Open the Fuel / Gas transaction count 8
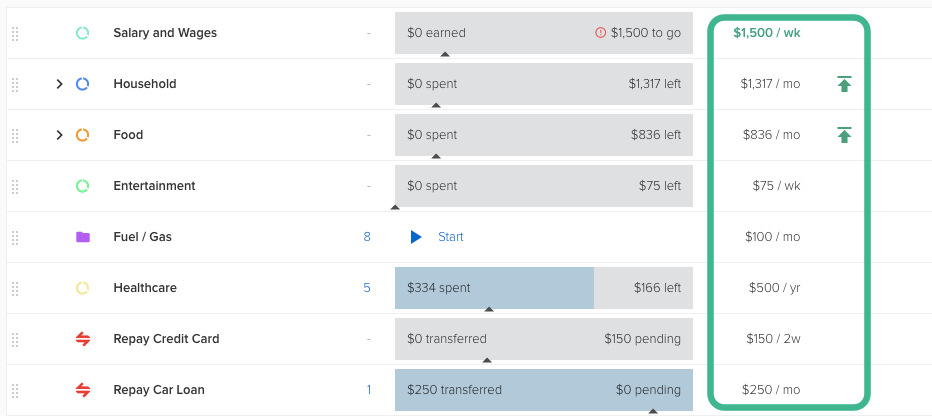This screenshot has height=416, width=932. [x=367, y=237]
